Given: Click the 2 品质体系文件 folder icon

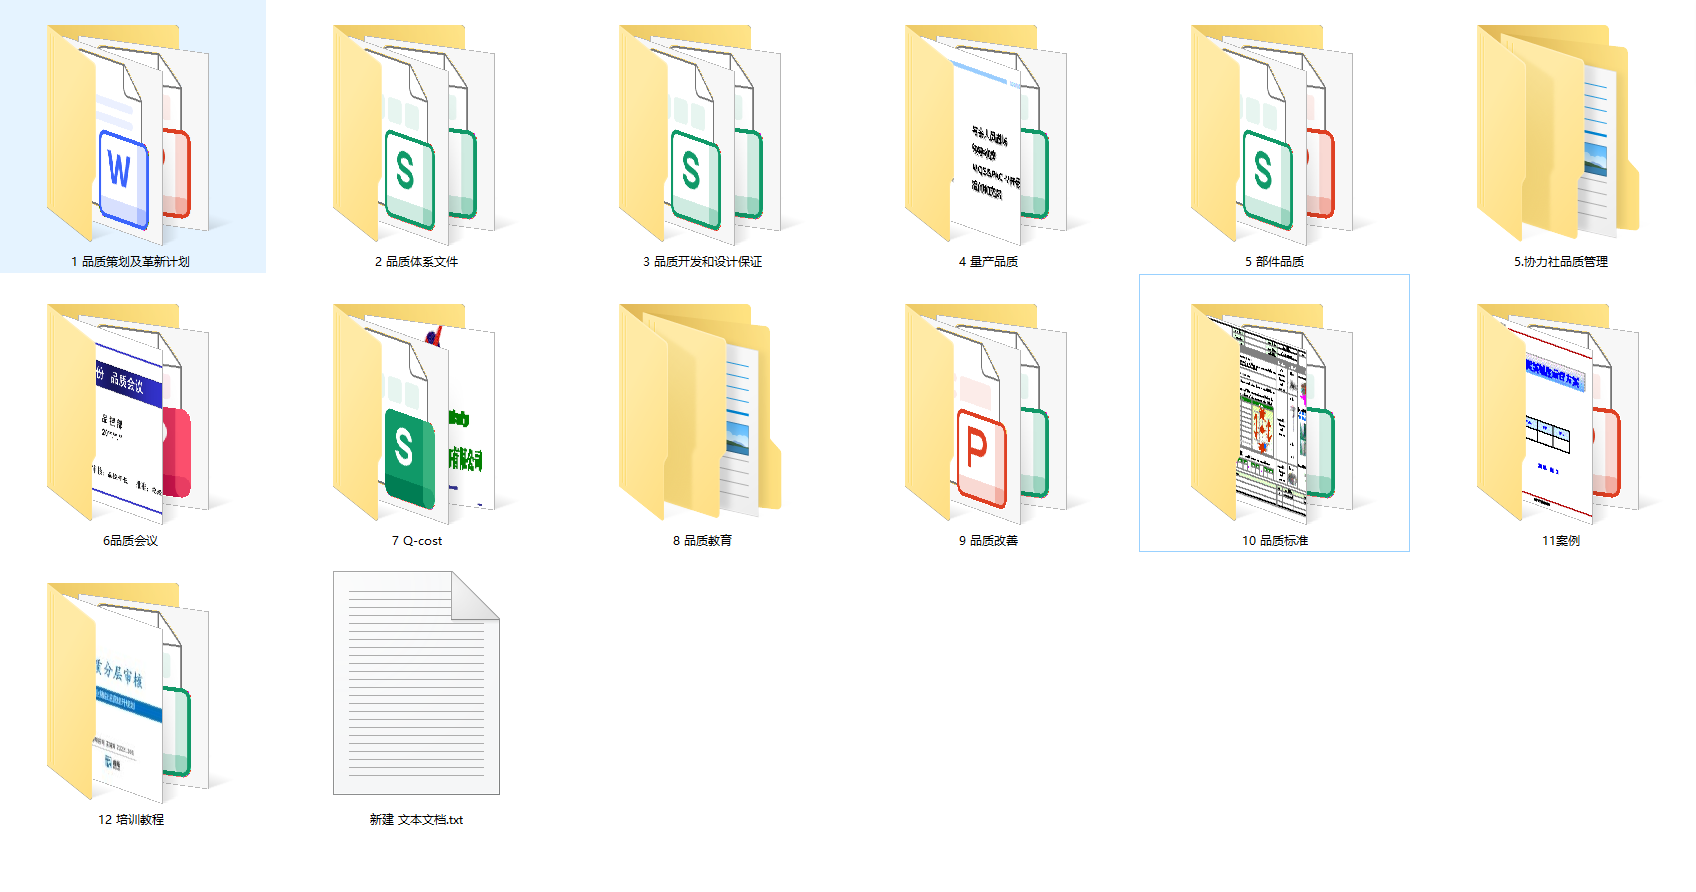Looking at the screenshot, I should click(416, 135).
